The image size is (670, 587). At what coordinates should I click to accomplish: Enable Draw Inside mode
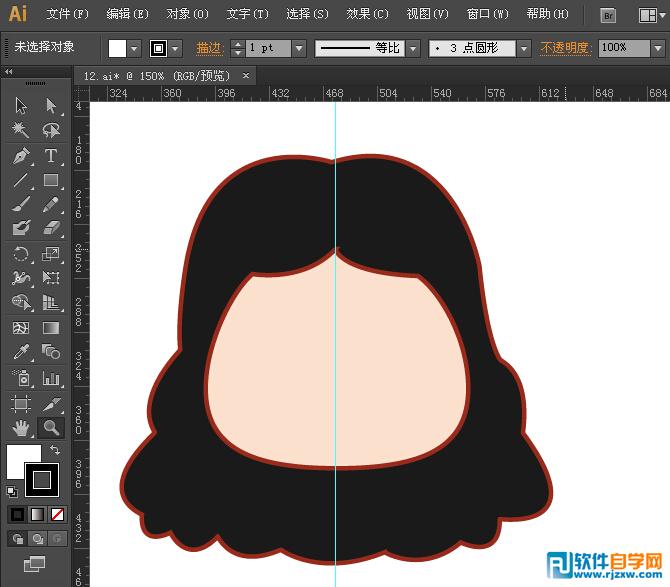click(57, 539)
